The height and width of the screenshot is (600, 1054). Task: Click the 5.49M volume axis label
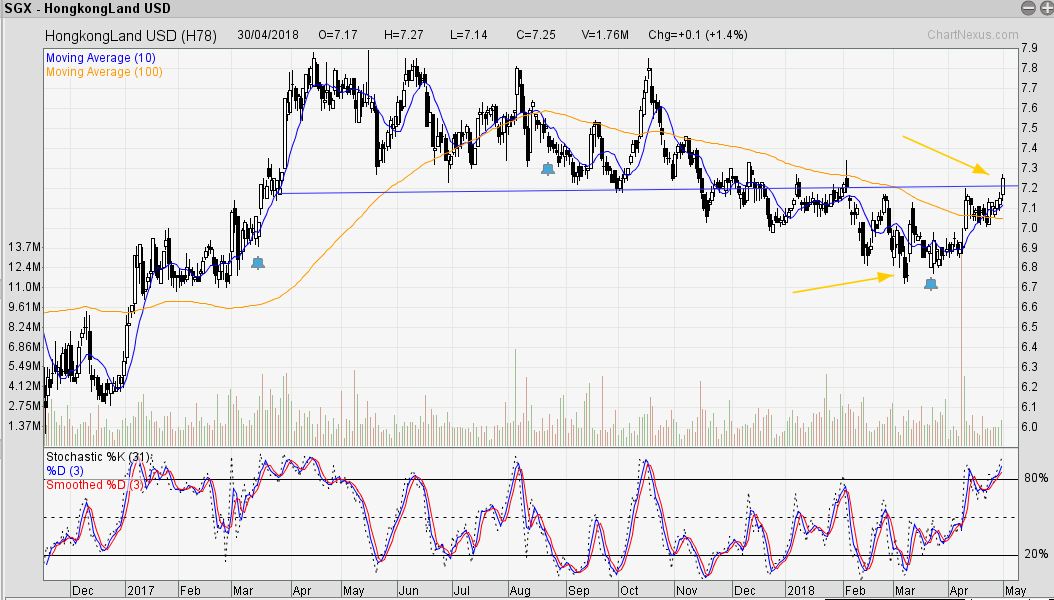pos(24,366)
